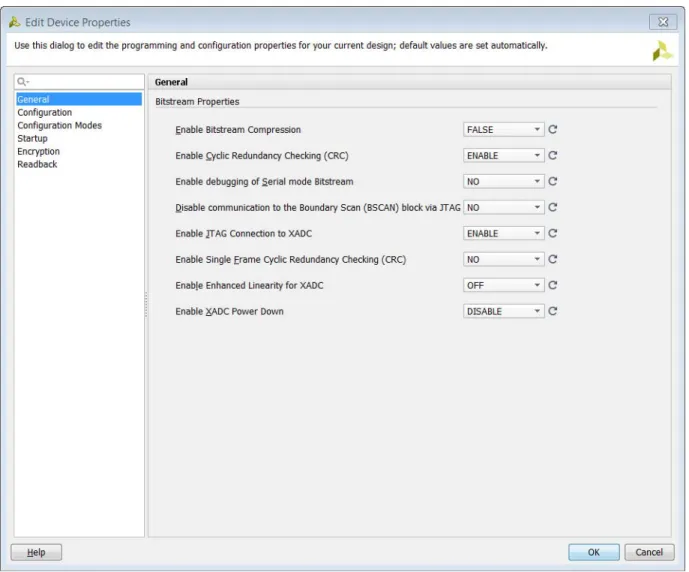Reset Boundary Scan (BSCAN) JTAG setting
The width and height of the screenshot is (689, 572).
coord(552,207)
